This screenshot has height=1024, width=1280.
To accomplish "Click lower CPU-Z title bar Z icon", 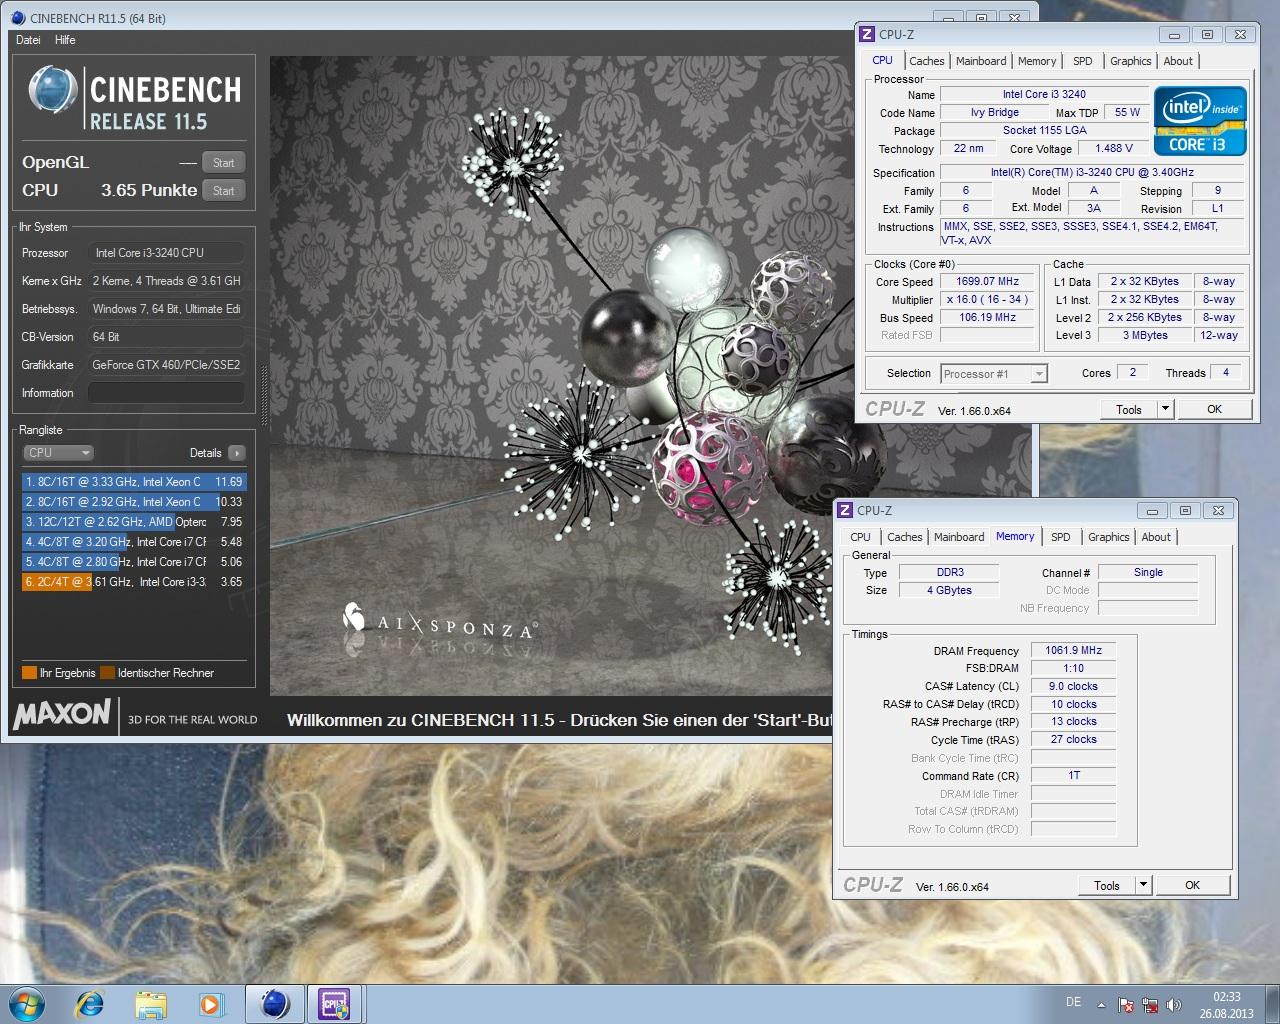I will 845,510.
